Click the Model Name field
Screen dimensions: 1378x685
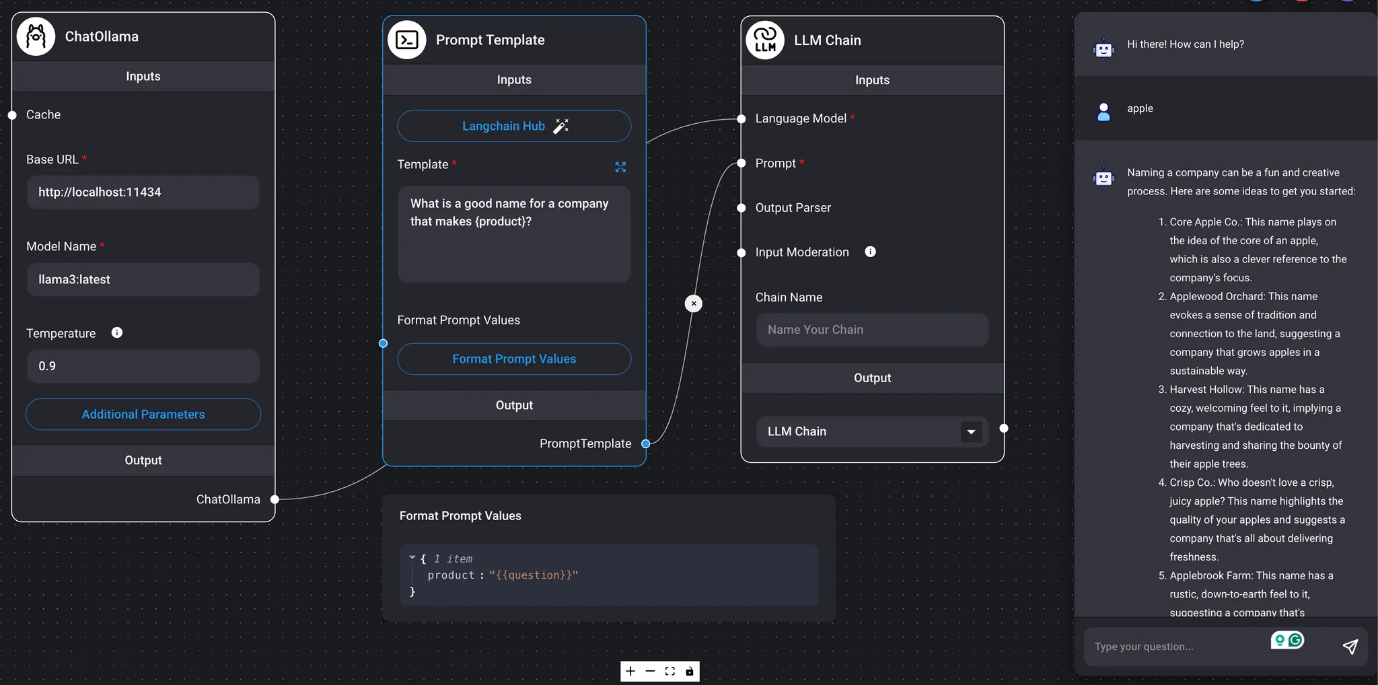143,280
